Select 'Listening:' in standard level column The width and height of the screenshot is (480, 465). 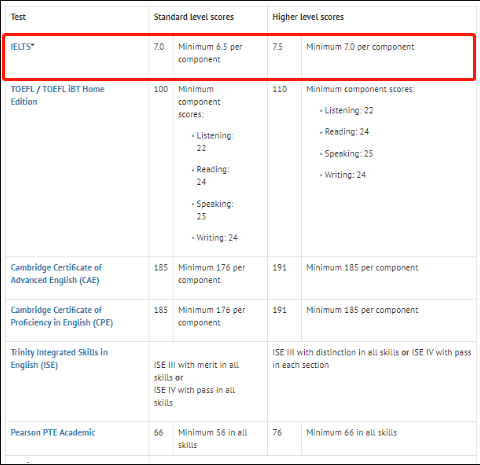215,136
